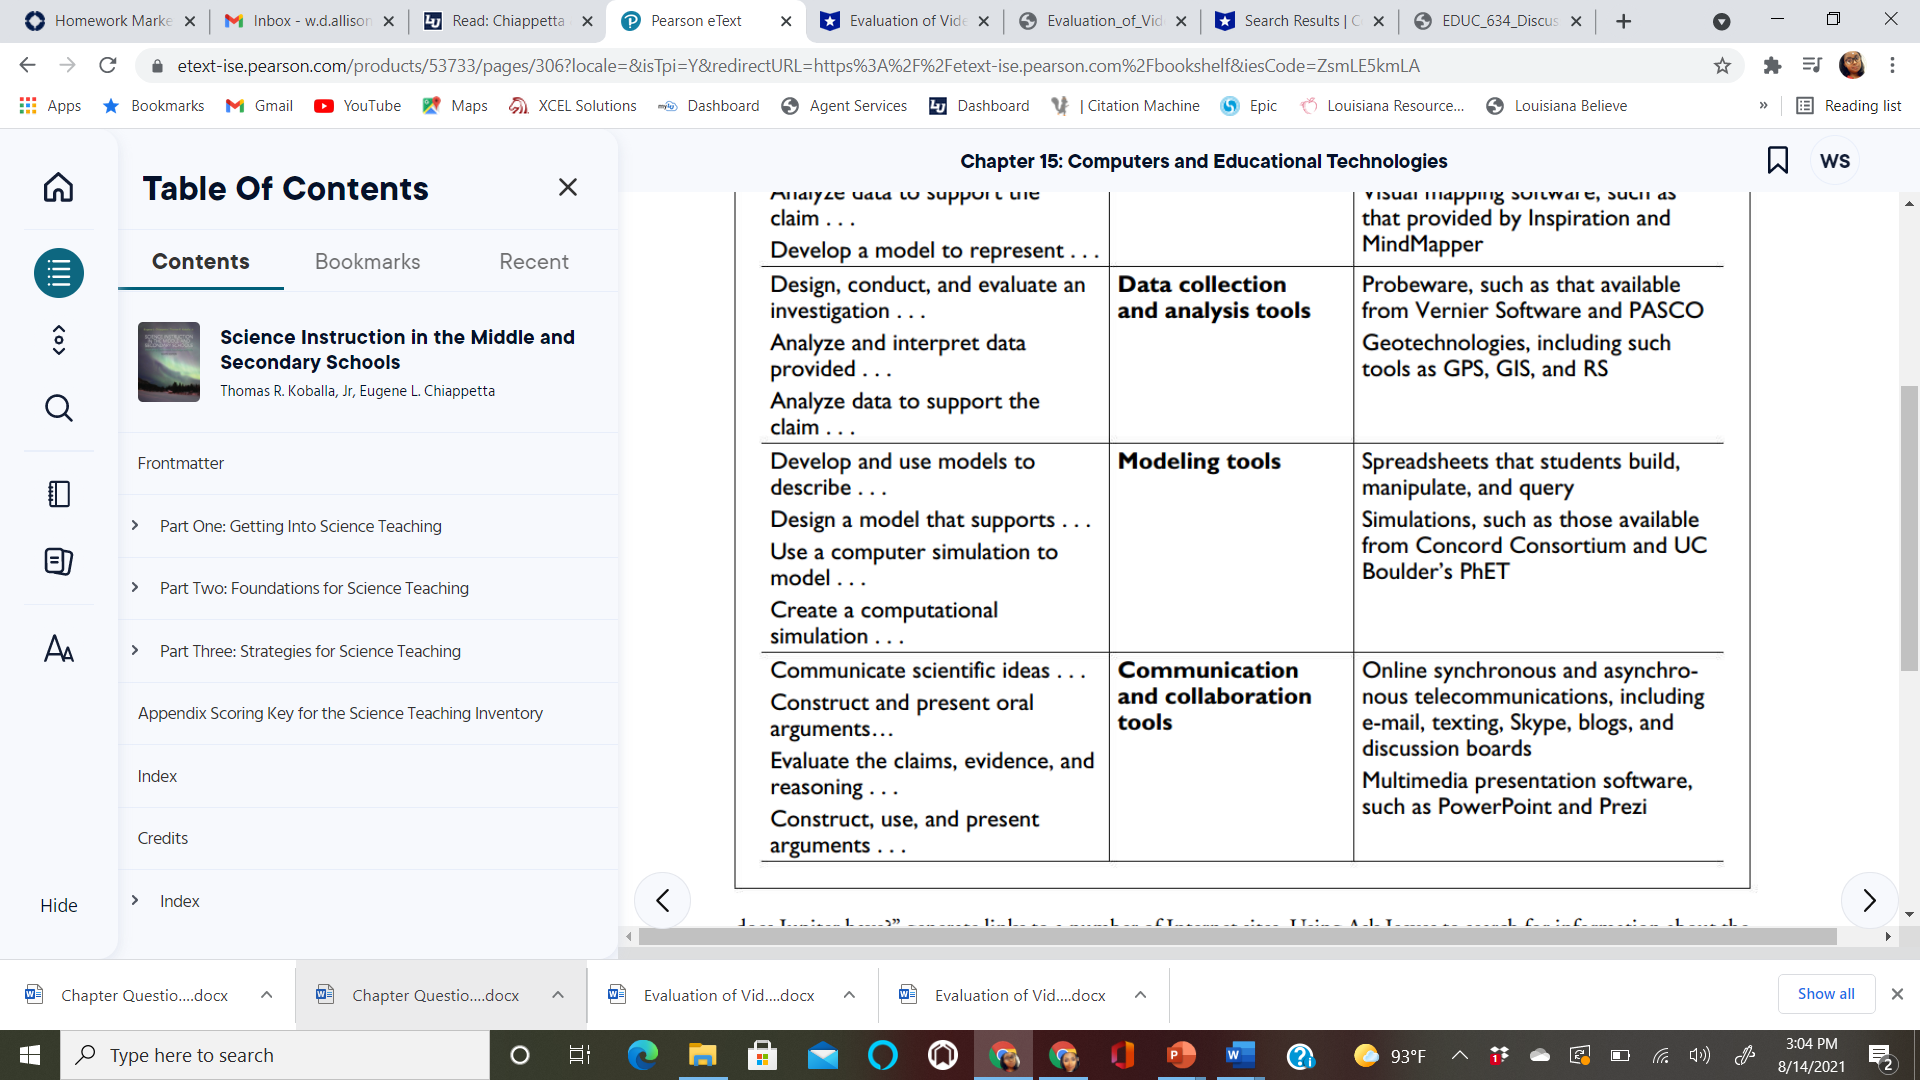Screen dimensions: 1920x1080
Task: Click the vertical page scrollbar thumb
Action: click(1909, 528)
